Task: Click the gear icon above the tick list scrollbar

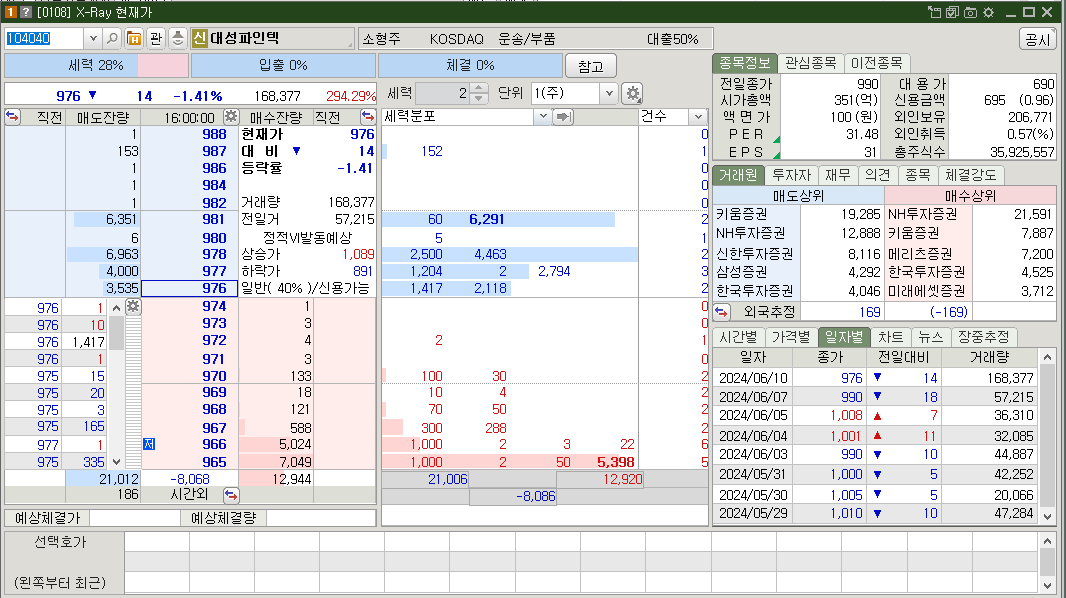Action: pyautogui.click(x=133, y=306)
